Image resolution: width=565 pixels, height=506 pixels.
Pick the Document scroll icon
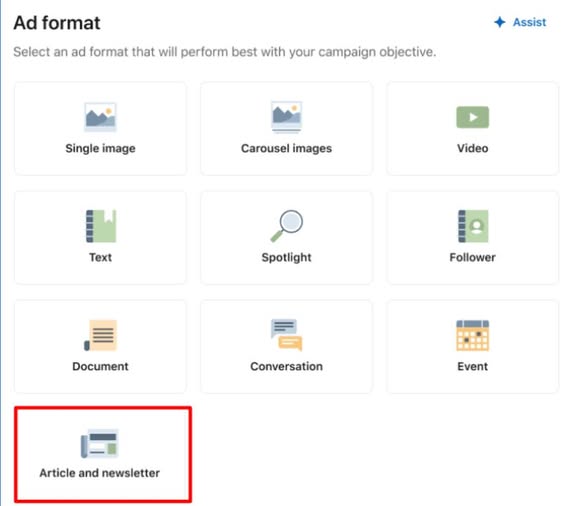101,335
